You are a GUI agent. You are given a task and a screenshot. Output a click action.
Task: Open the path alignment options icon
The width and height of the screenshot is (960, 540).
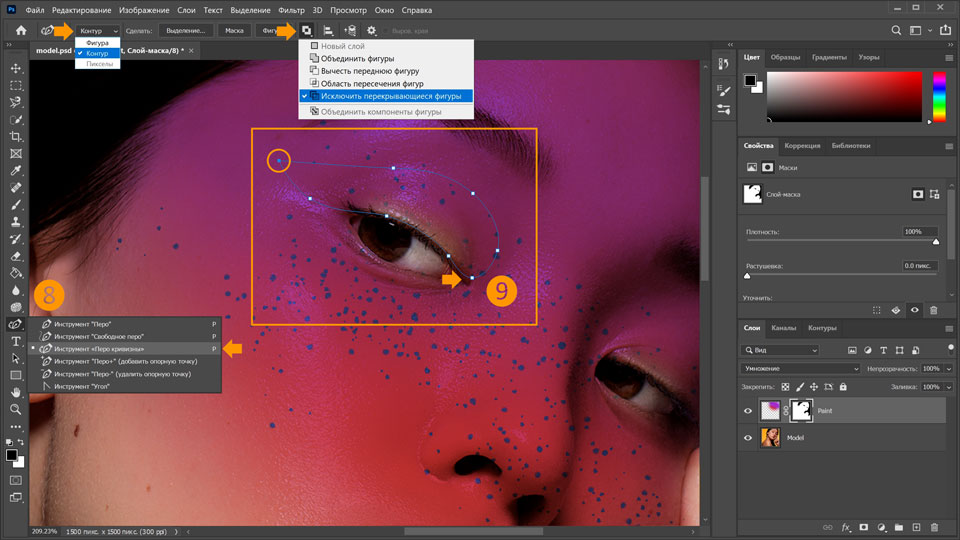coord(328,31)
